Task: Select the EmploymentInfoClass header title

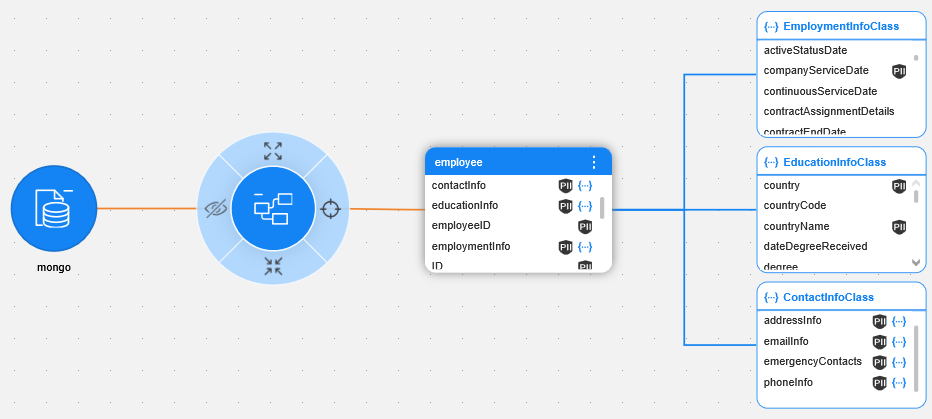Action: (x=840, y=26)
